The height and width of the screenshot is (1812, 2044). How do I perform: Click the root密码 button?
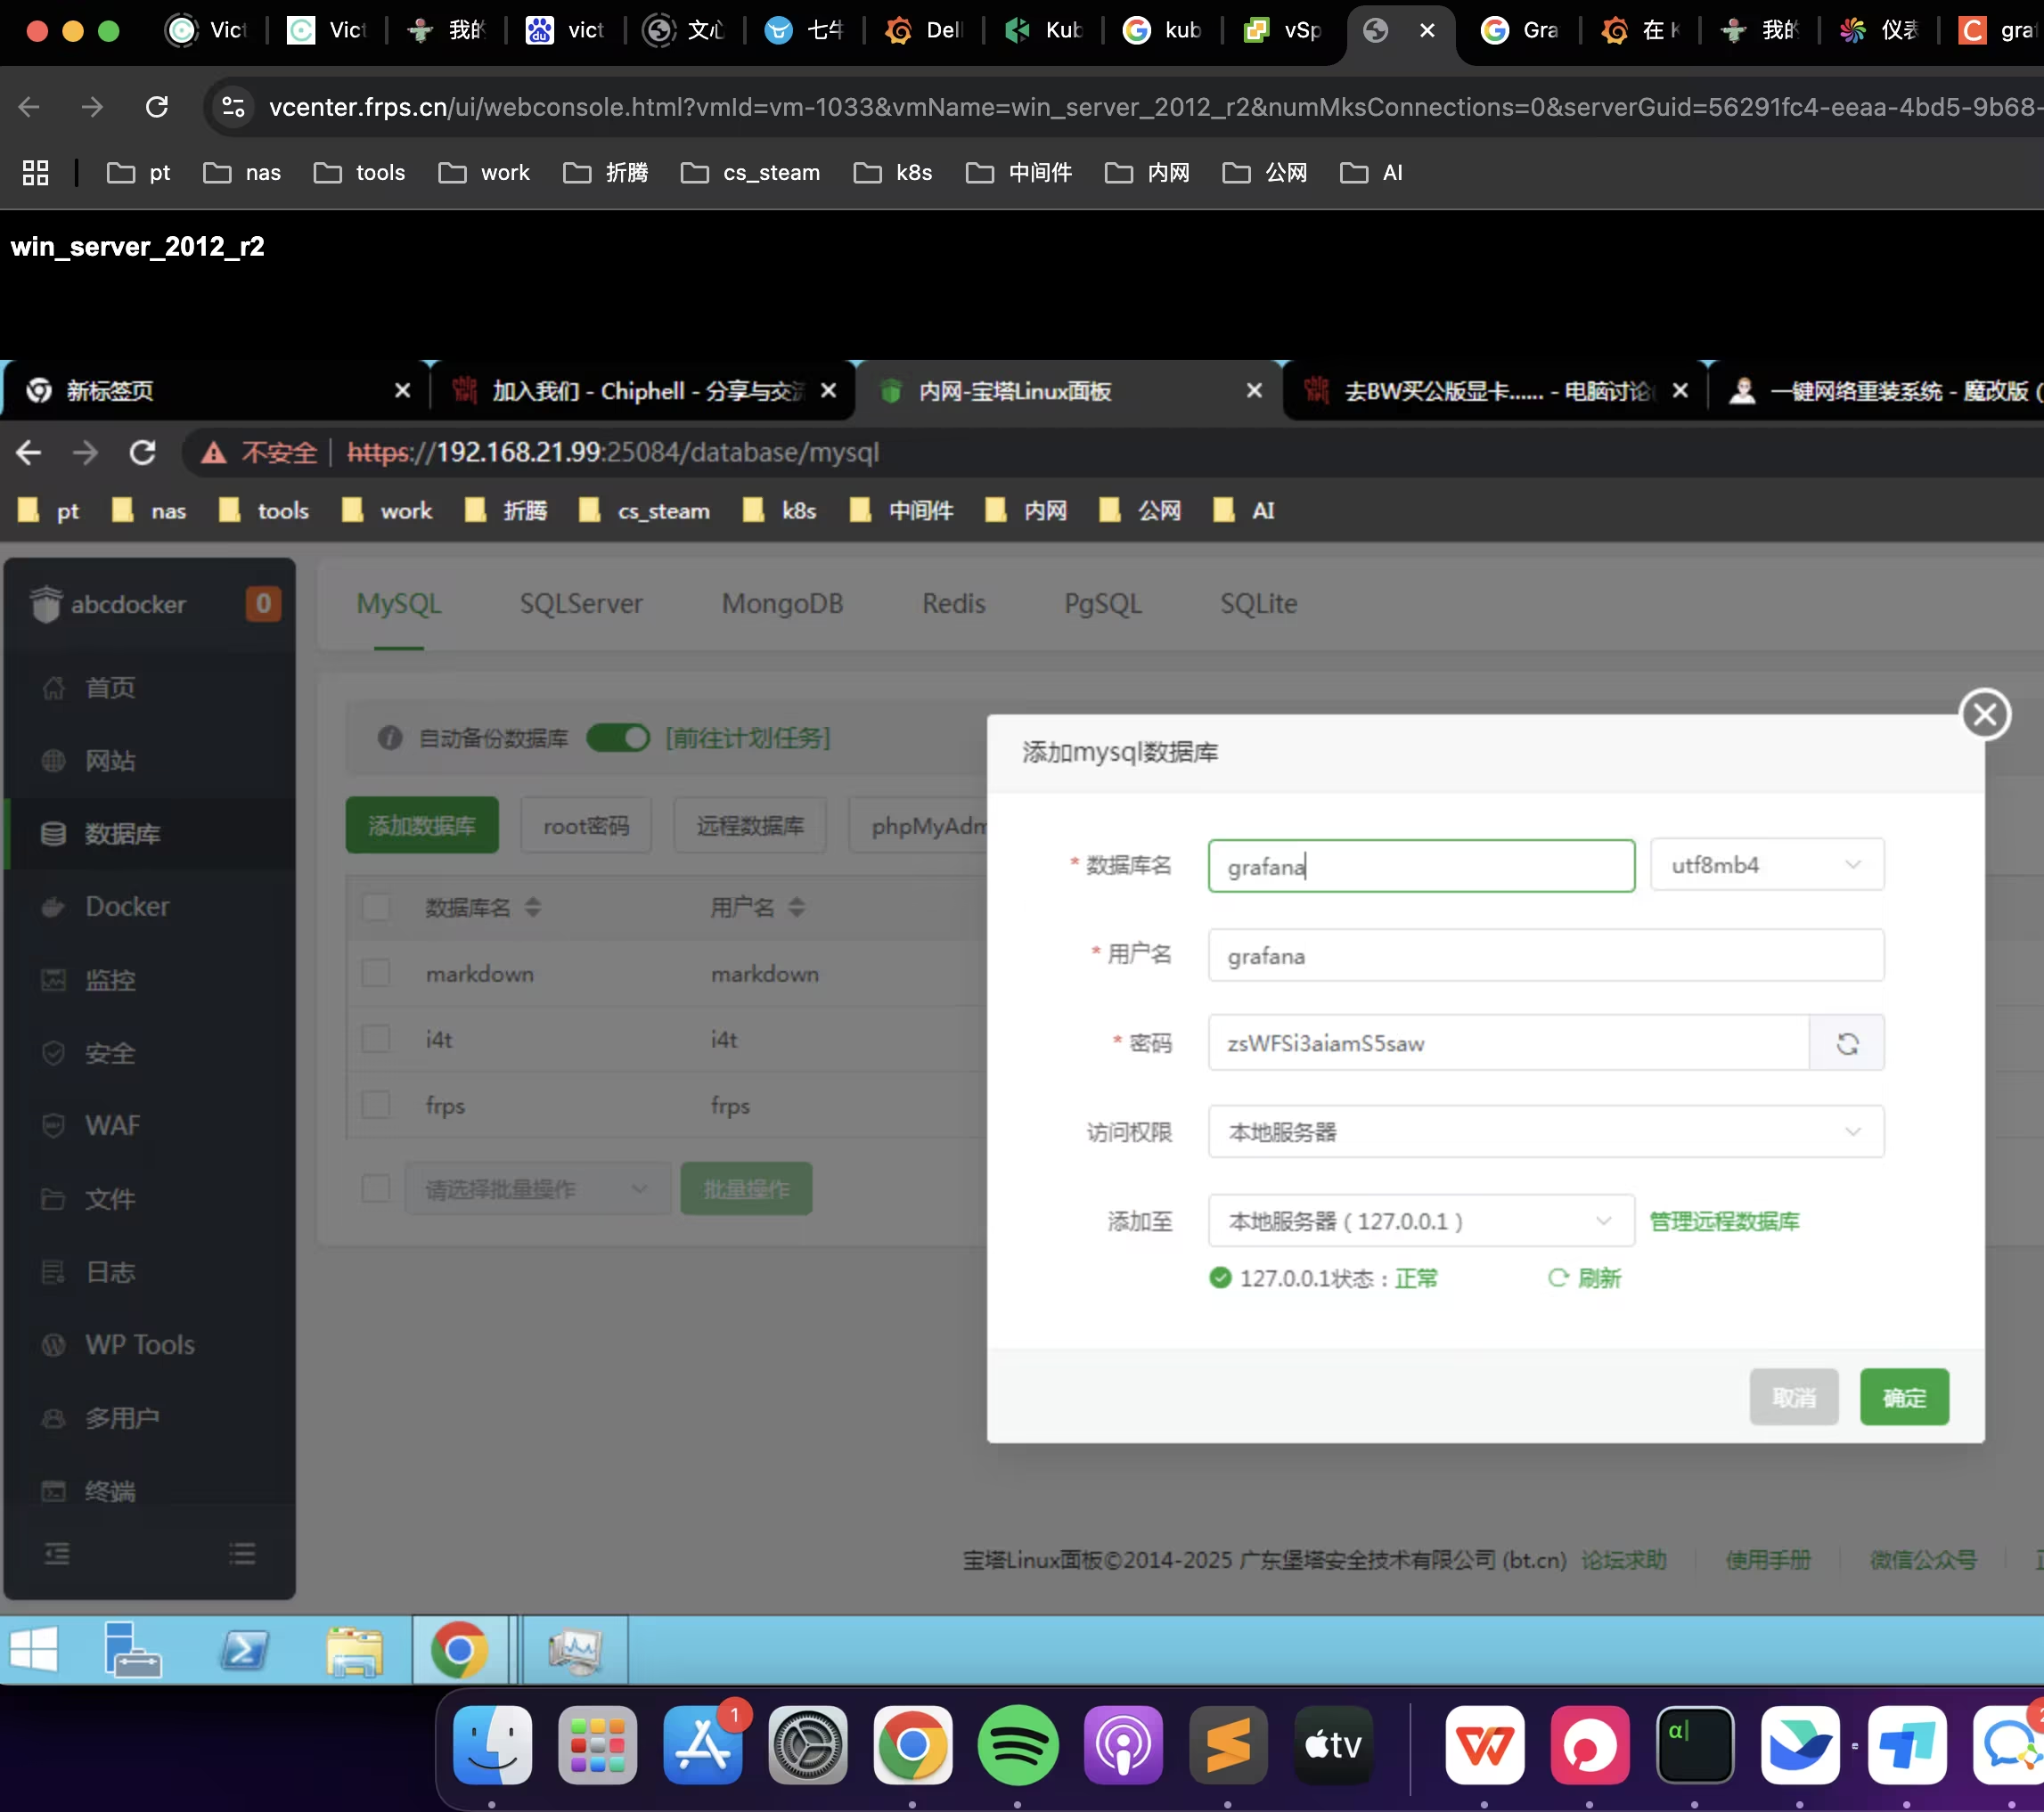click(x=586, y=825)
